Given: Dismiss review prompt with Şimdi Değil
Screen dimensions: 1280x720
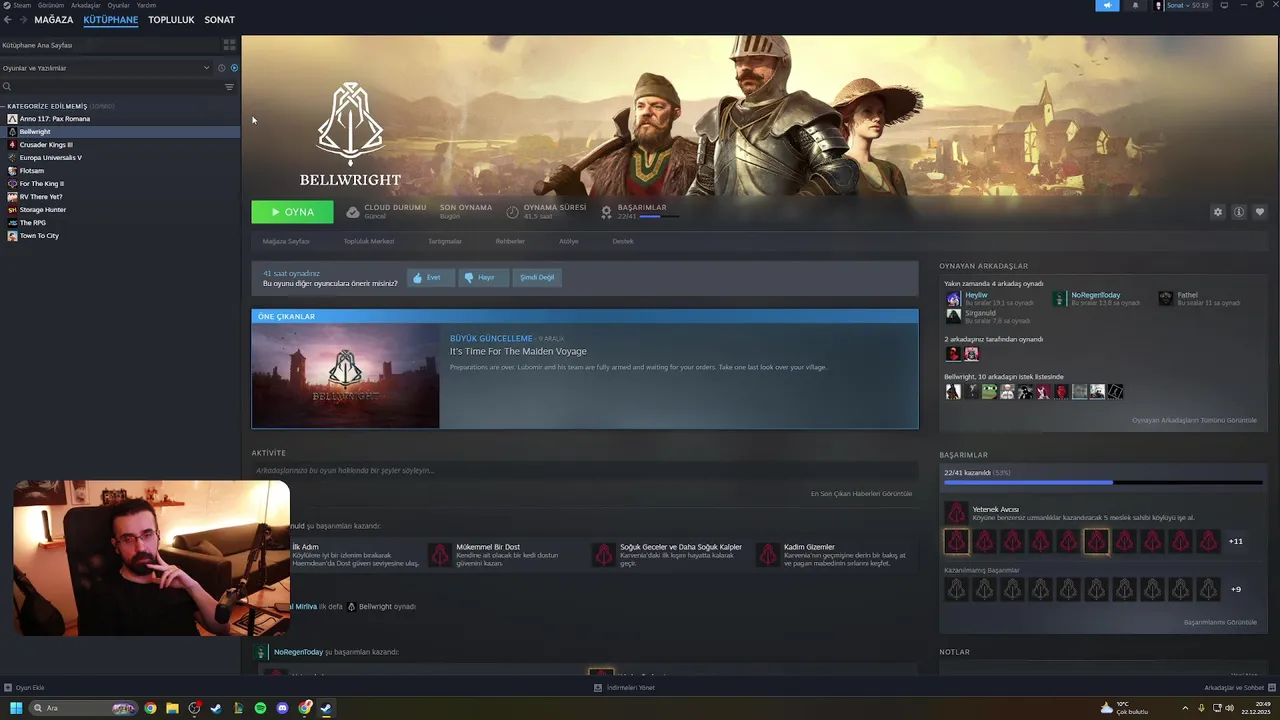Looking at the screenshot, I should point(537,277).
